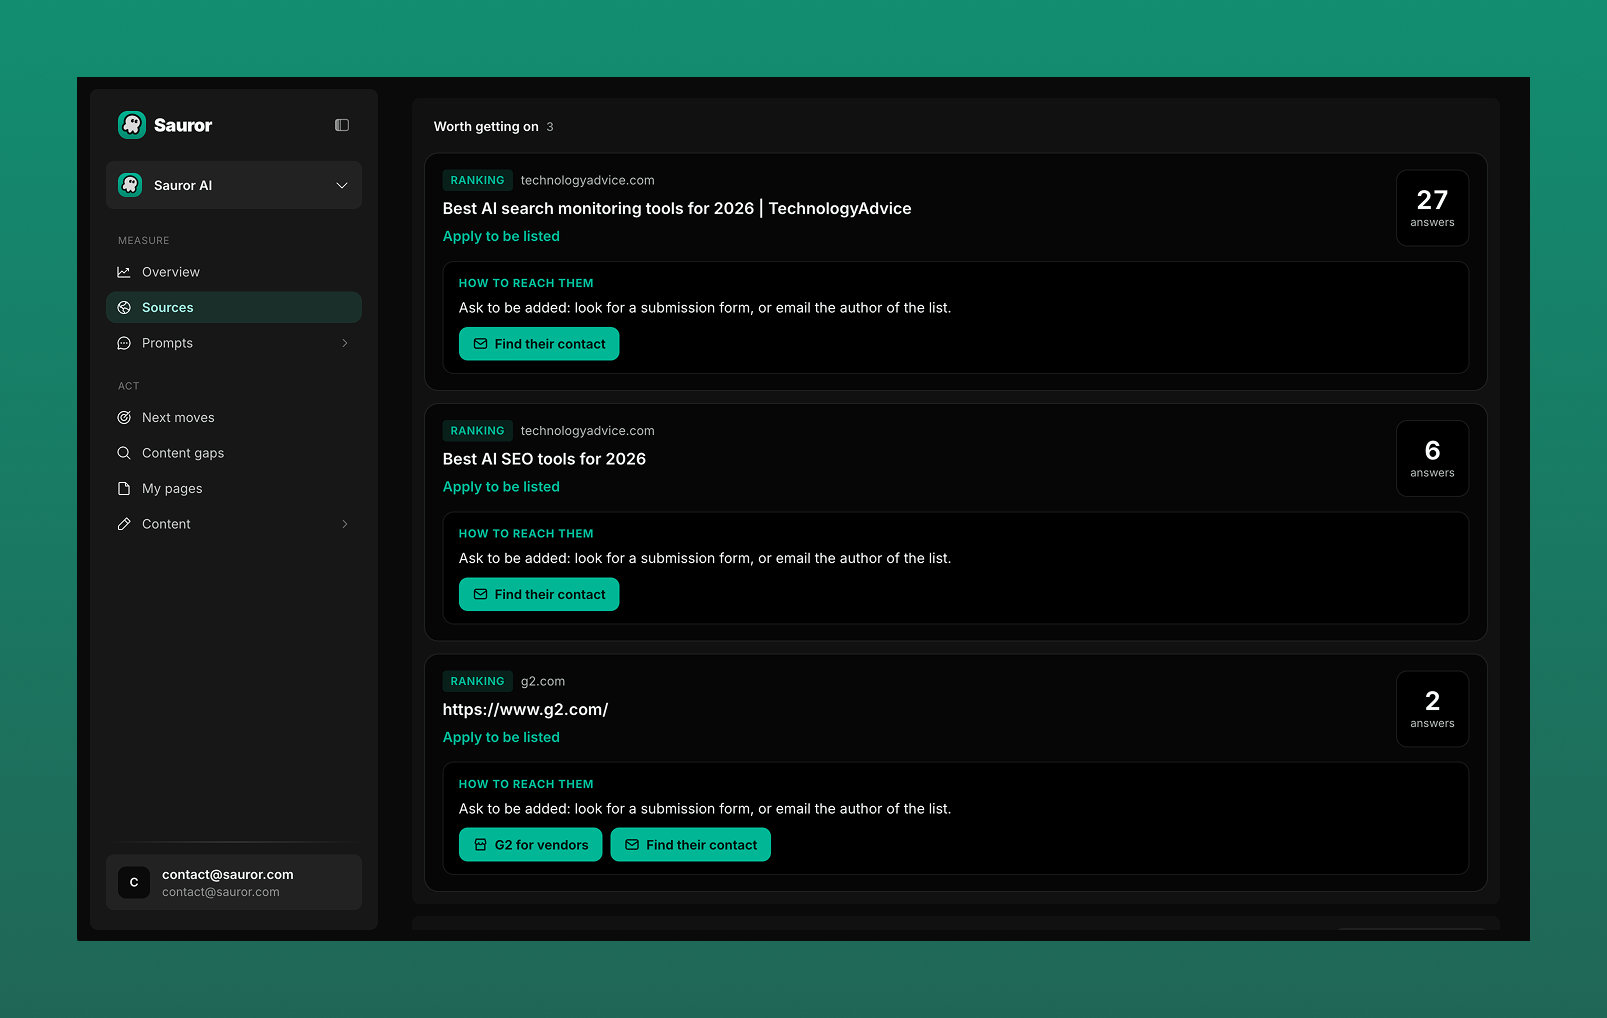
Task: Click the Next moves target icon
Action: pyautogui.click(x=124, y=418)
